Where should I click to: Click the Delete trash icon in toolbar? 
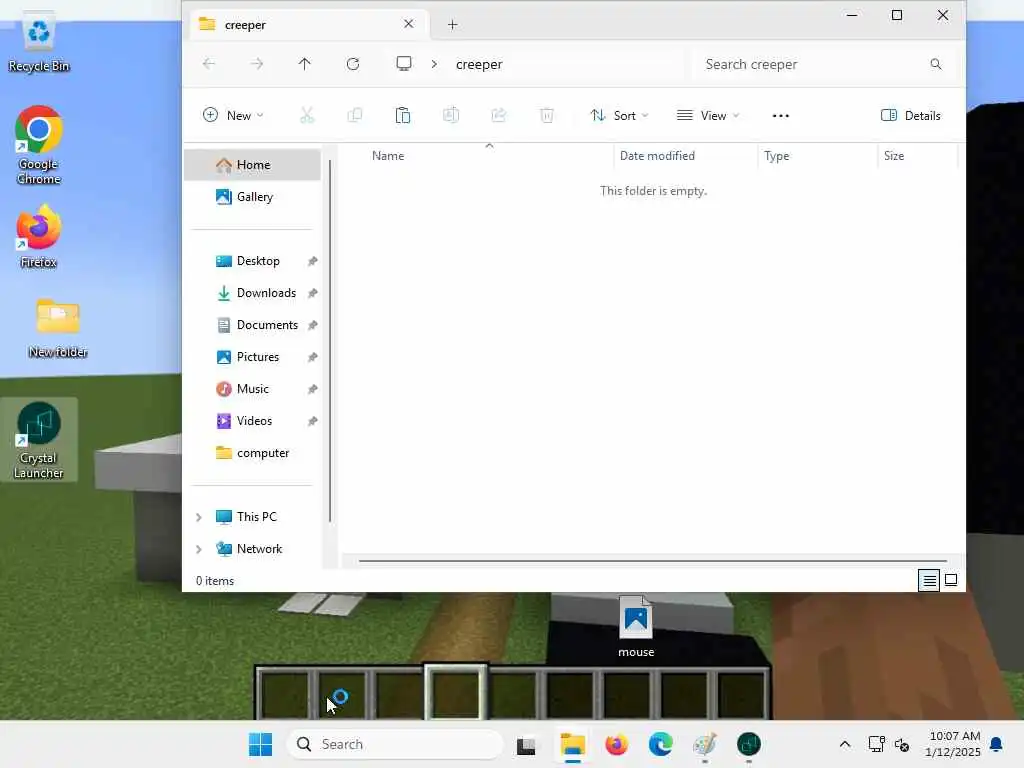click(x=547, y=116)
